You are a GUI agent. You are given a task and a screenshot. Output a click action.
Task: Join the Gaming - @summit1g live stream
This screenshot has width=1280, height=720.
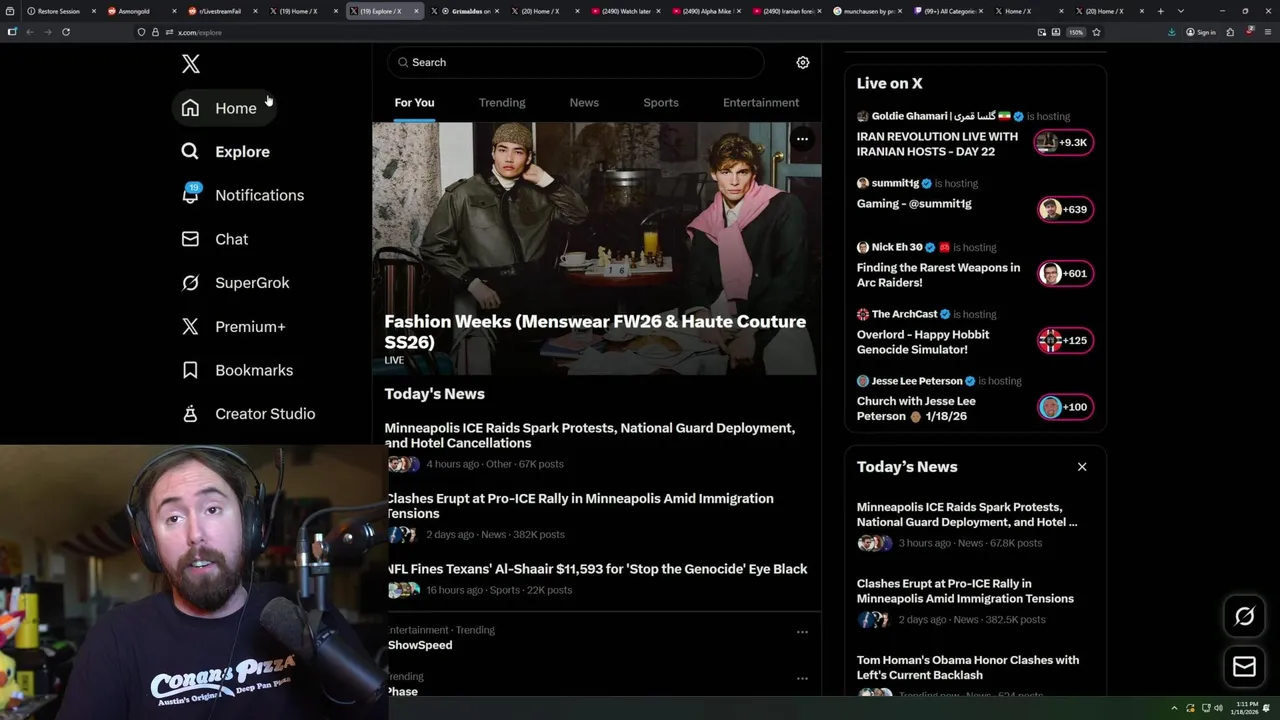pyautogui.click(x=914, y=204)
